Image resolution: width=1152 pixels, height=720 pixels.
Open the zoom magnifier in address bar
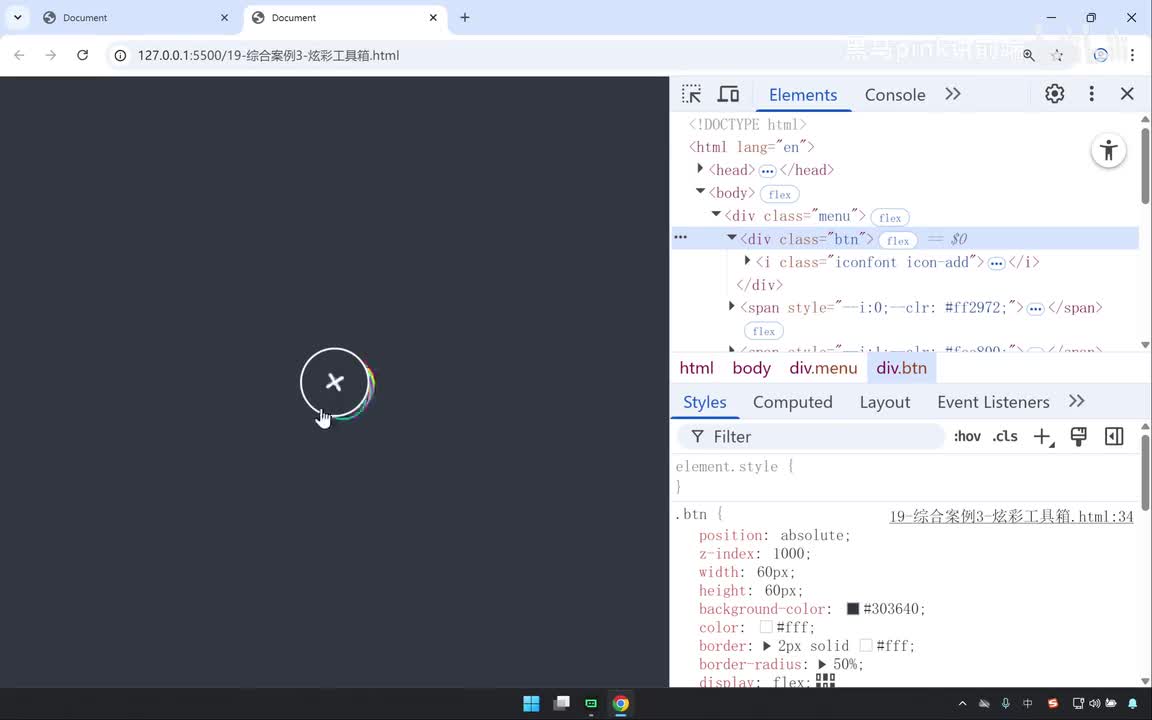[x=1029, y=55]
